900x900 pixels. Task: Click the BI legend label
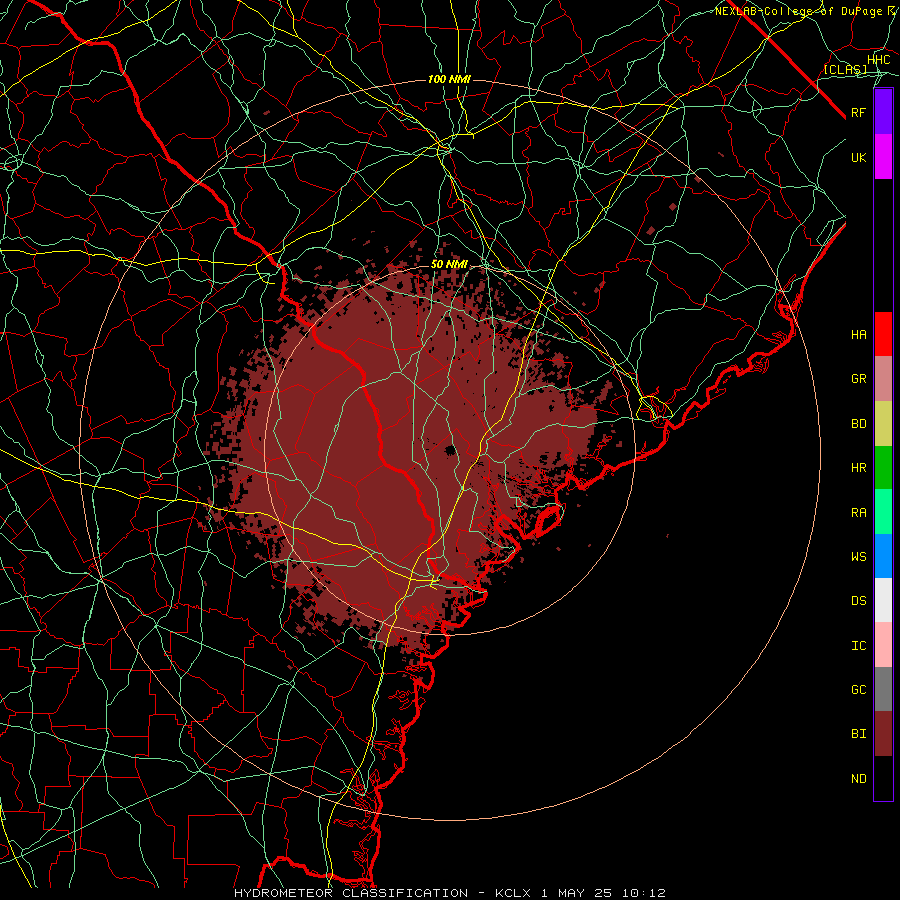(859, 734)
